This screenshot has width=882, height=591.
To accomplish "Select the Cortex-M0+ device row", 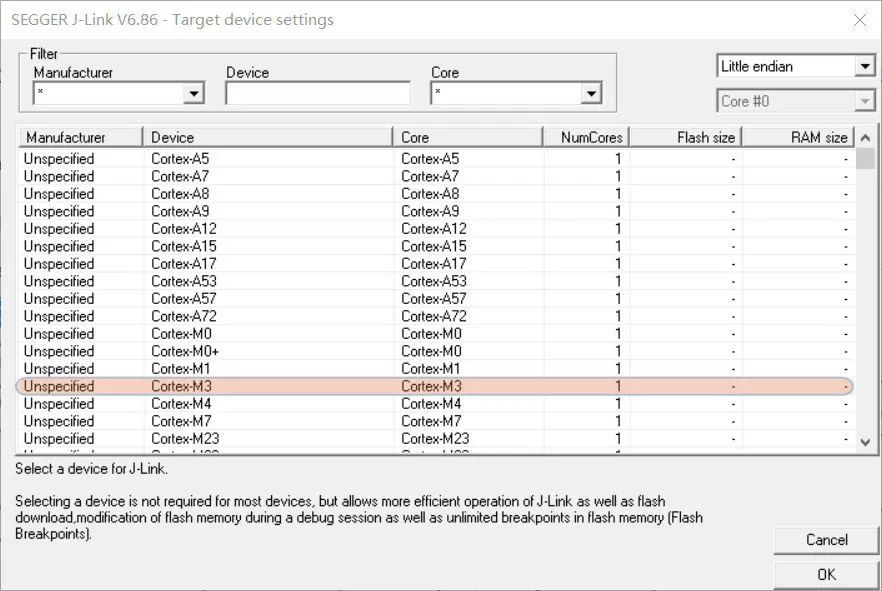I will click(x=436, y=351).
